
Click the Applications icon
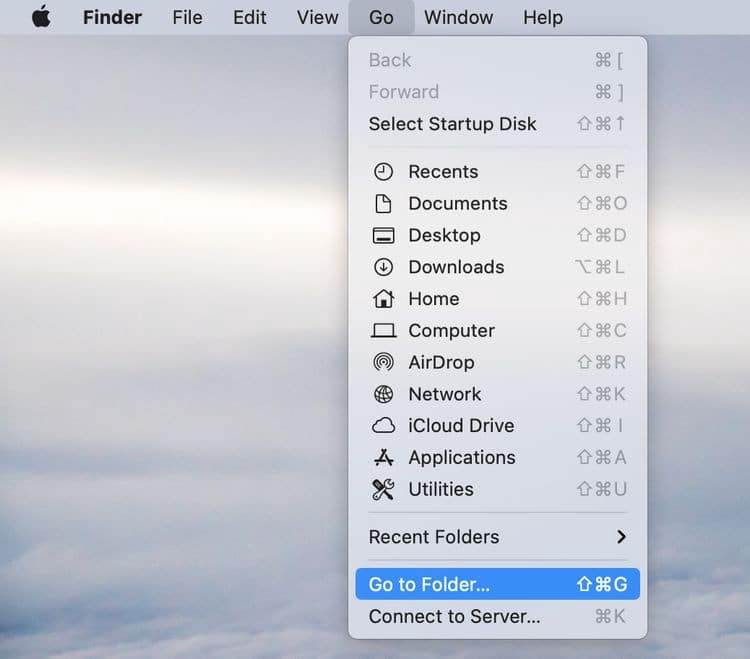[x=383, y=458]
